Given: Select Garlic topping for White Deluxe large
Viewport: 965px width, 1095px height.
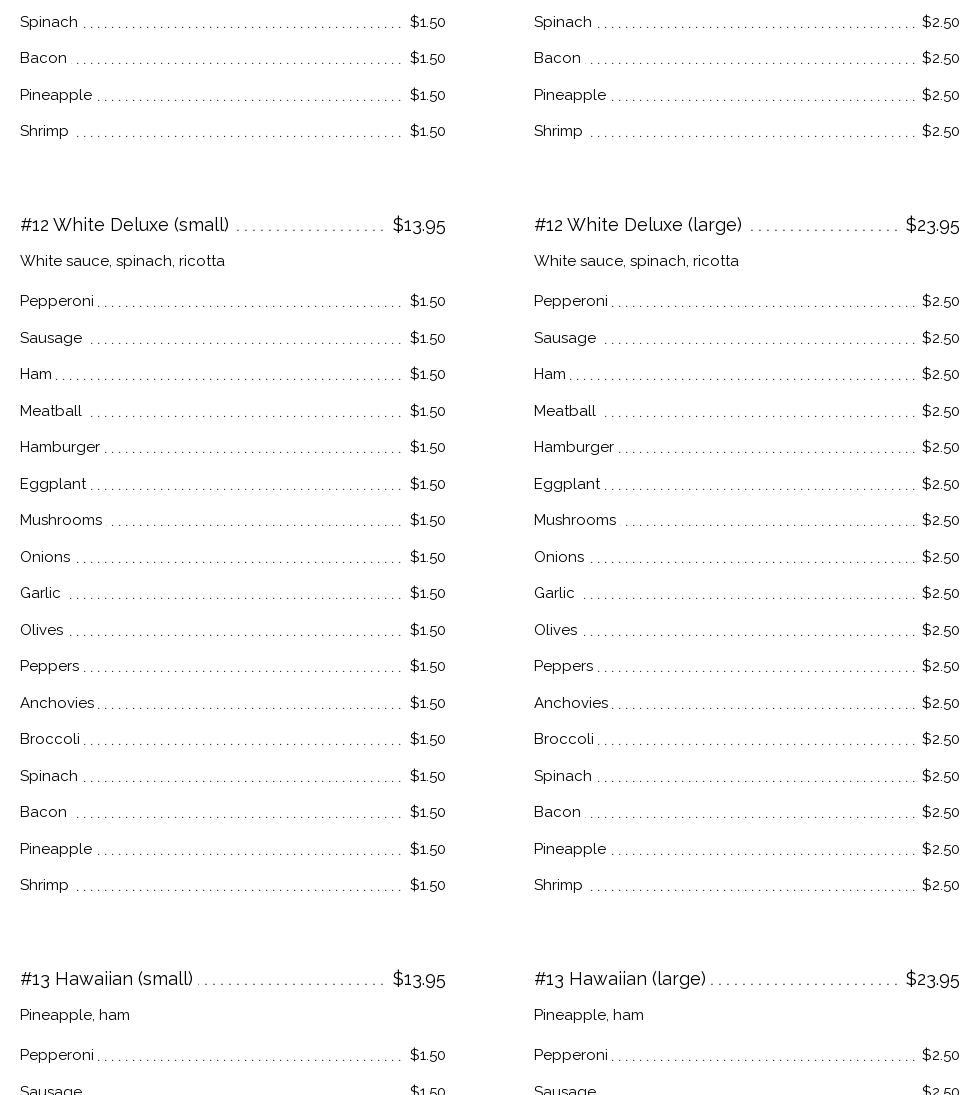Looking at the screenshot, I should pos(554,593).
